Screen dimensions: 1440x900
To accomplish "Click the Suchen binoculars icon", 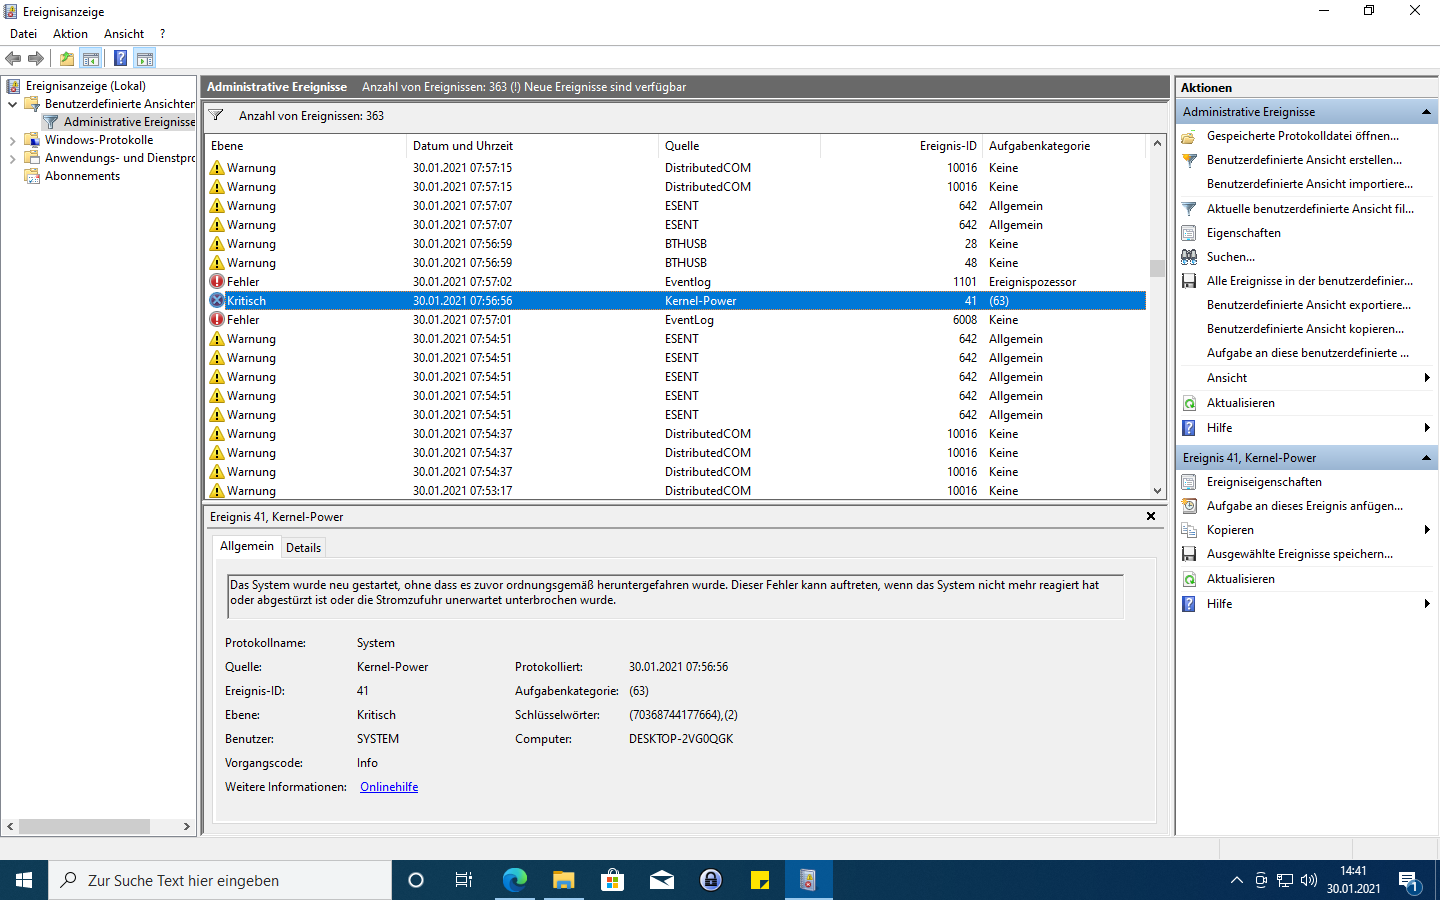I will (x=1189, y=257).
